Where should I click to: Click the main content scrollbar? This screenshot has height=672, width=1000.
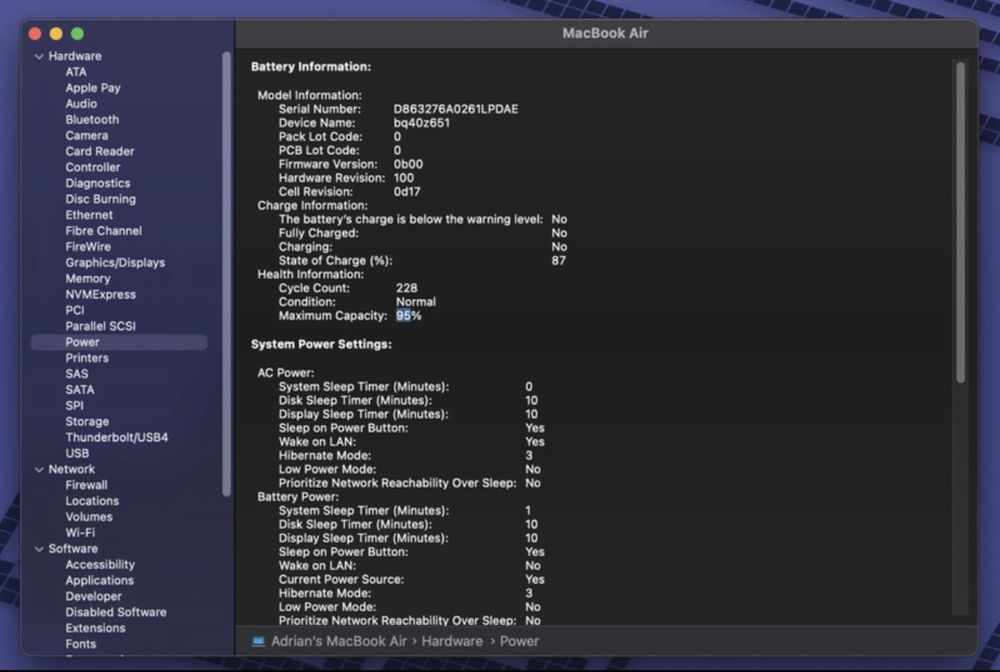click(x=960, y=223)
